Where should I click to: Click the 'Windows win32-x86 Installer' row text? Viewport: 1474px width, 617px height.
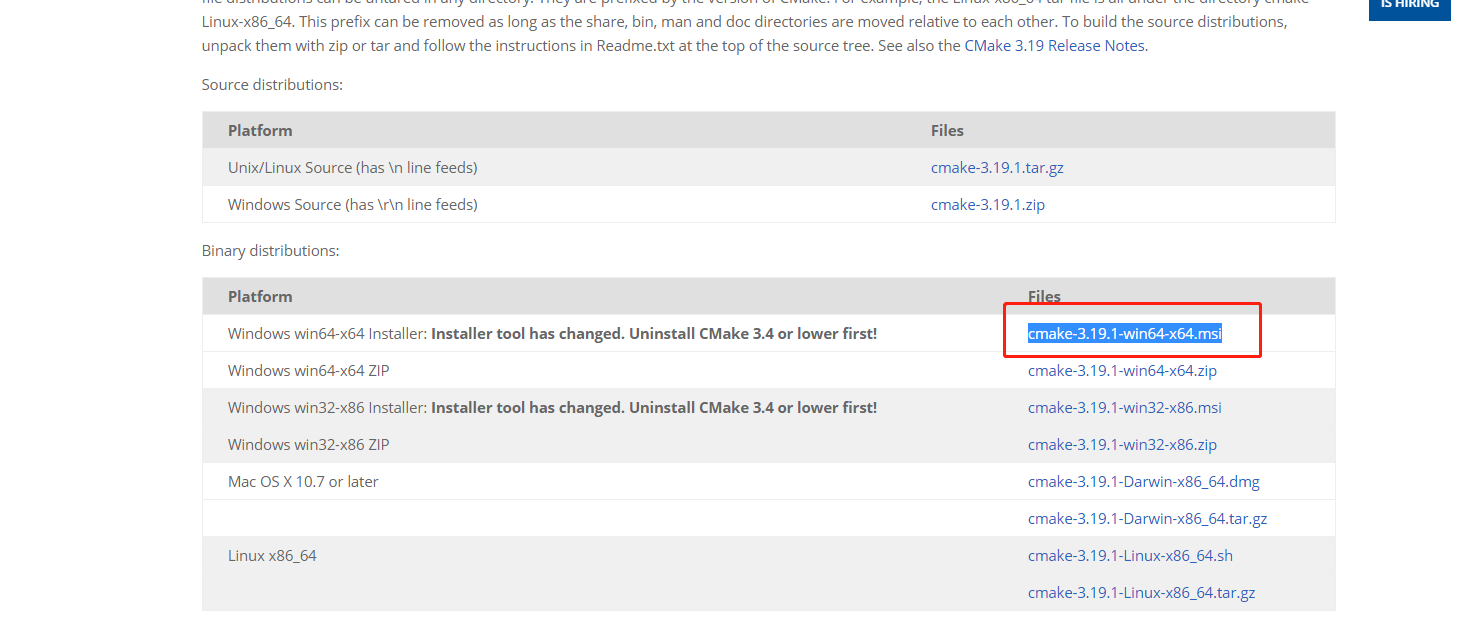(x=552, y=408)
